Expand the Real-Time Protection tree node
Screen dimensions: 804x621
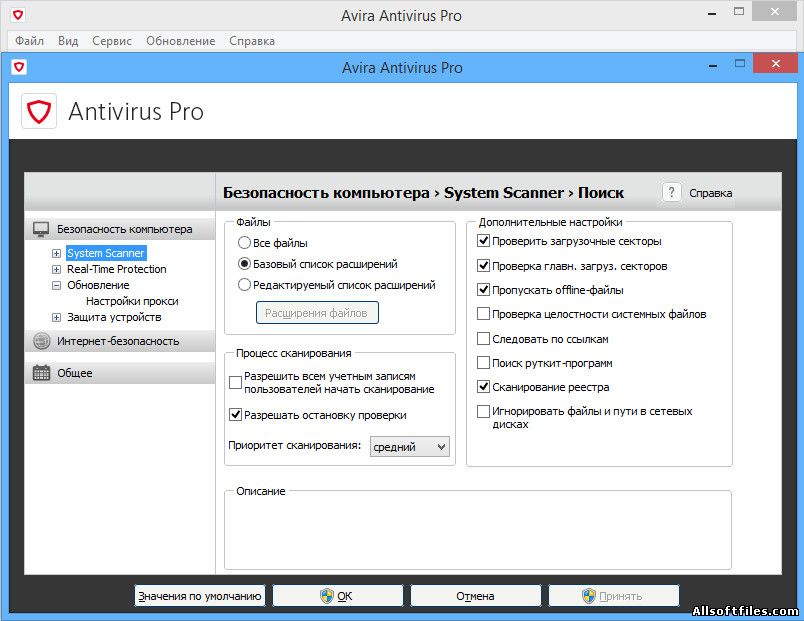click(56, 269)
